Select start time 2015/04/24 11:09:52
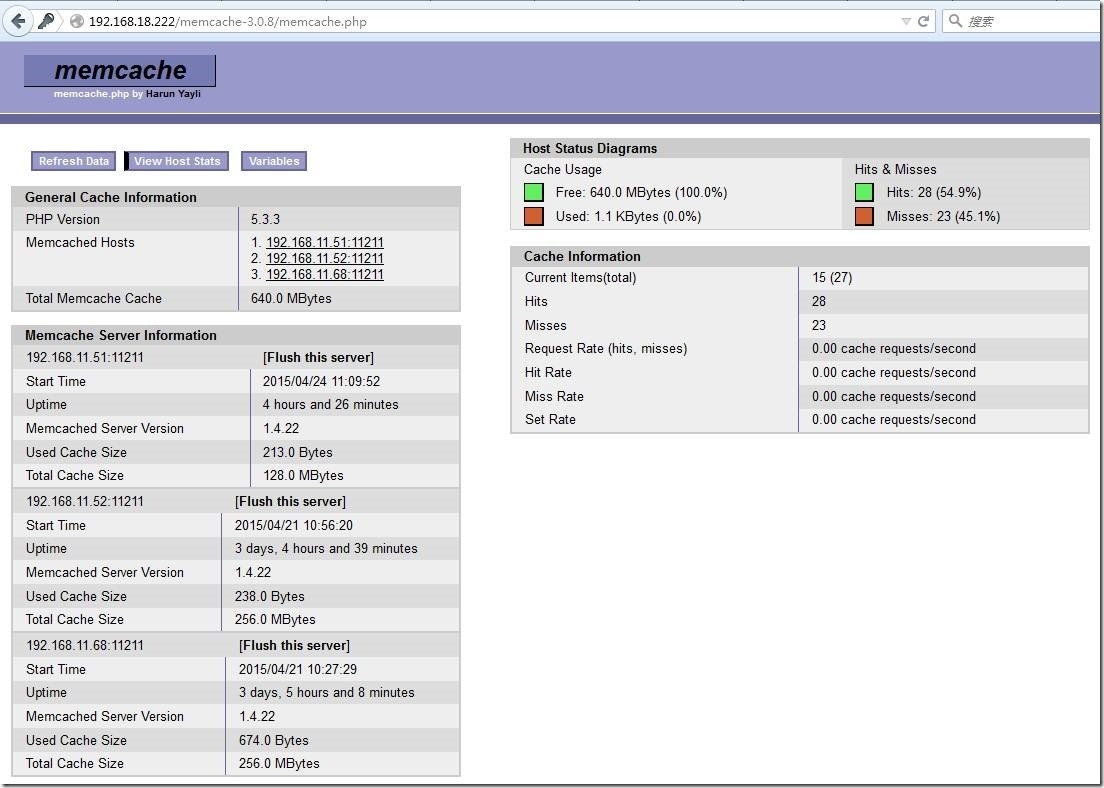The height and width of the screenshot is (788, 1104). coord(321,382)
